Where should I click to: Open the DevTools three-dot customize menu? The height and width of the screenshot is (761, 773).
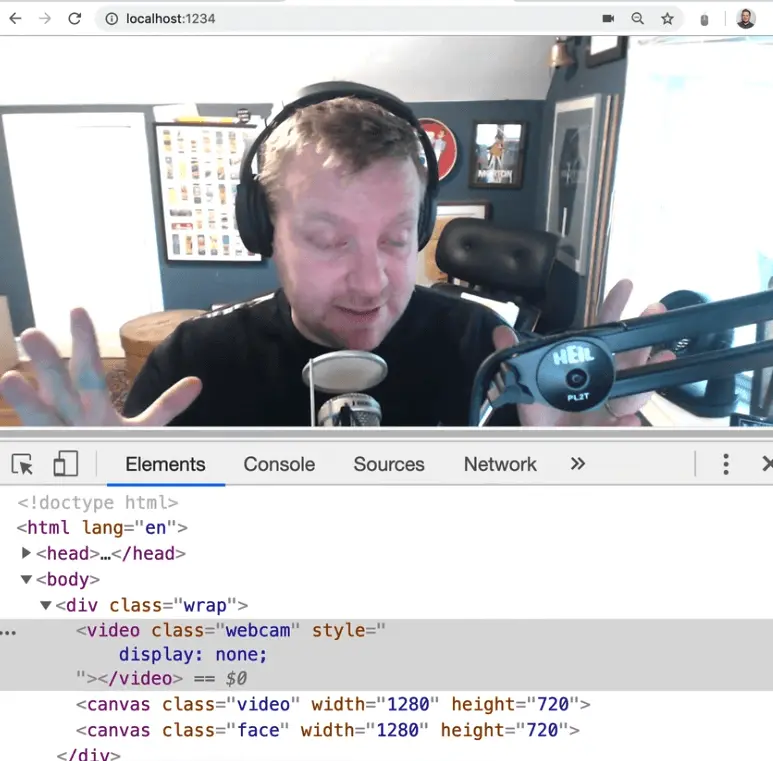pyautogui.click(x=726, y=464)
